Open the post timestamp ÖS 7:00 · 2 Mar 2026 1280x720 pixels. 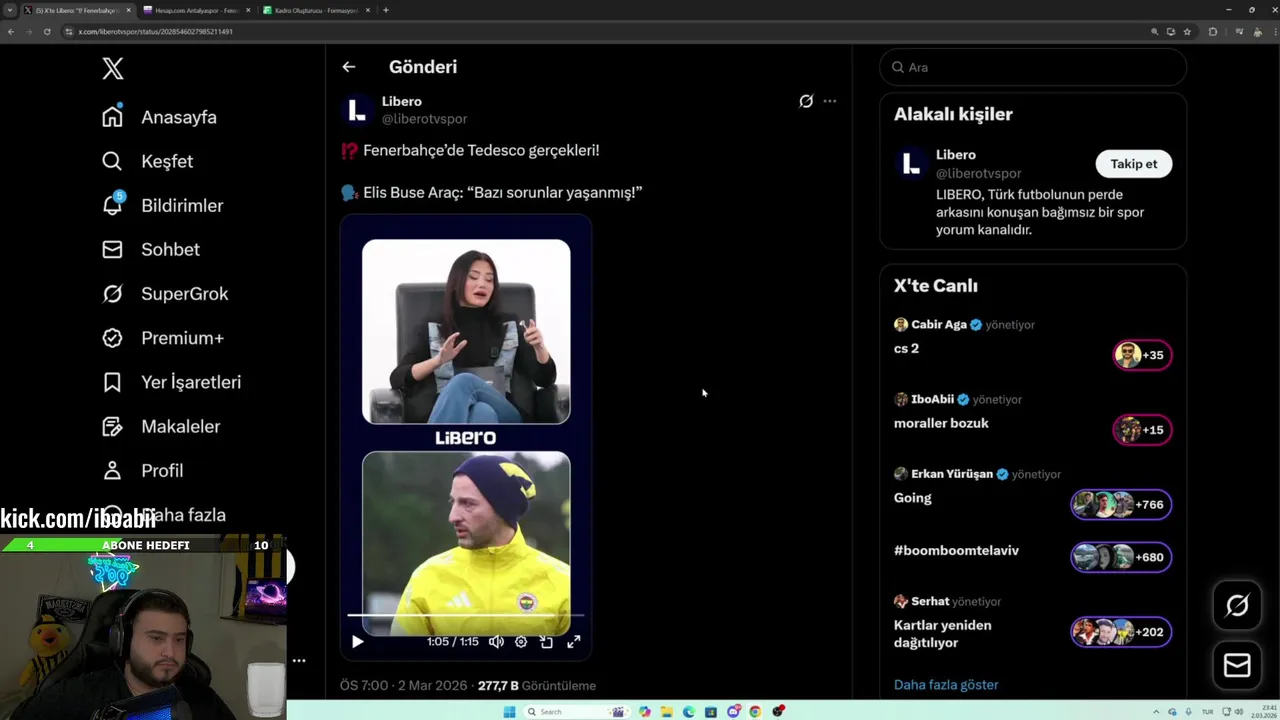pos(403,686)
